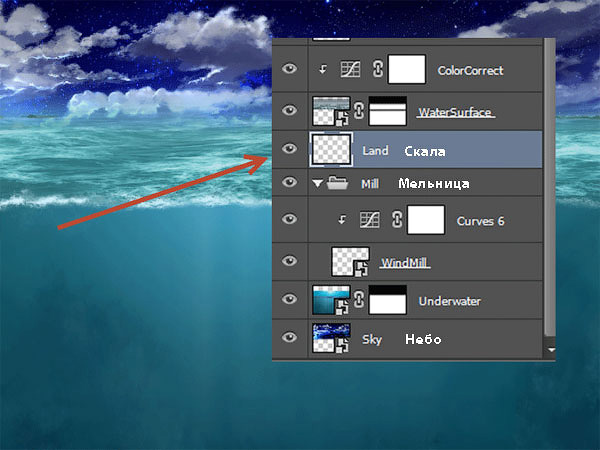The height and width of the screenshot is (450, 600).
Task: Click Underwater mask link chain icon
Action: [359, 300]
